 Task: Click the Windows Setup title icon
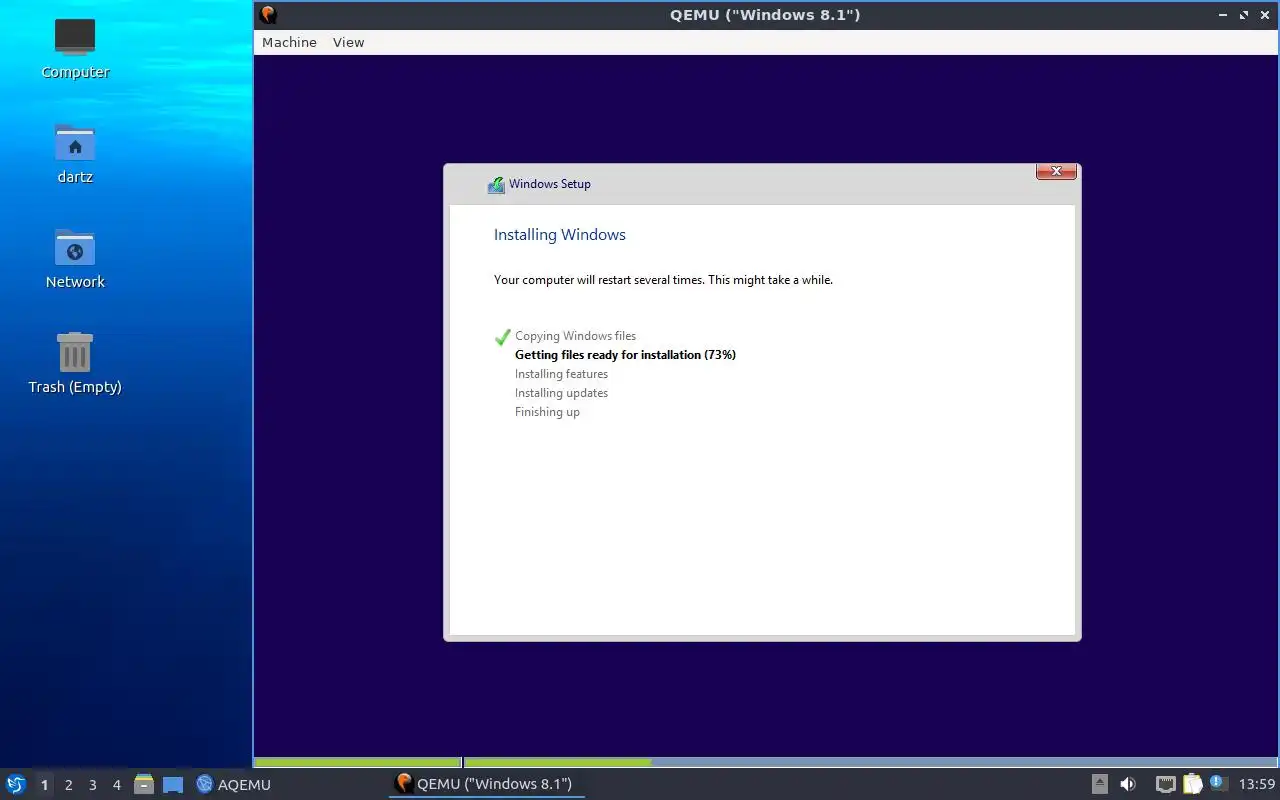click(496, 184)
